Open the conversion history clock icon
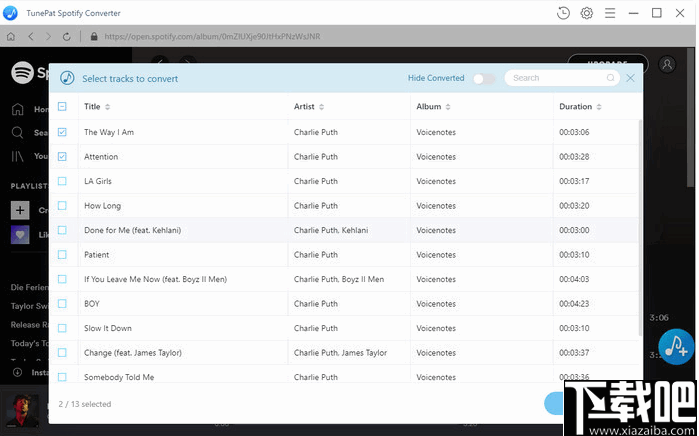Screen dimensions: 699x436 point(563,13)
